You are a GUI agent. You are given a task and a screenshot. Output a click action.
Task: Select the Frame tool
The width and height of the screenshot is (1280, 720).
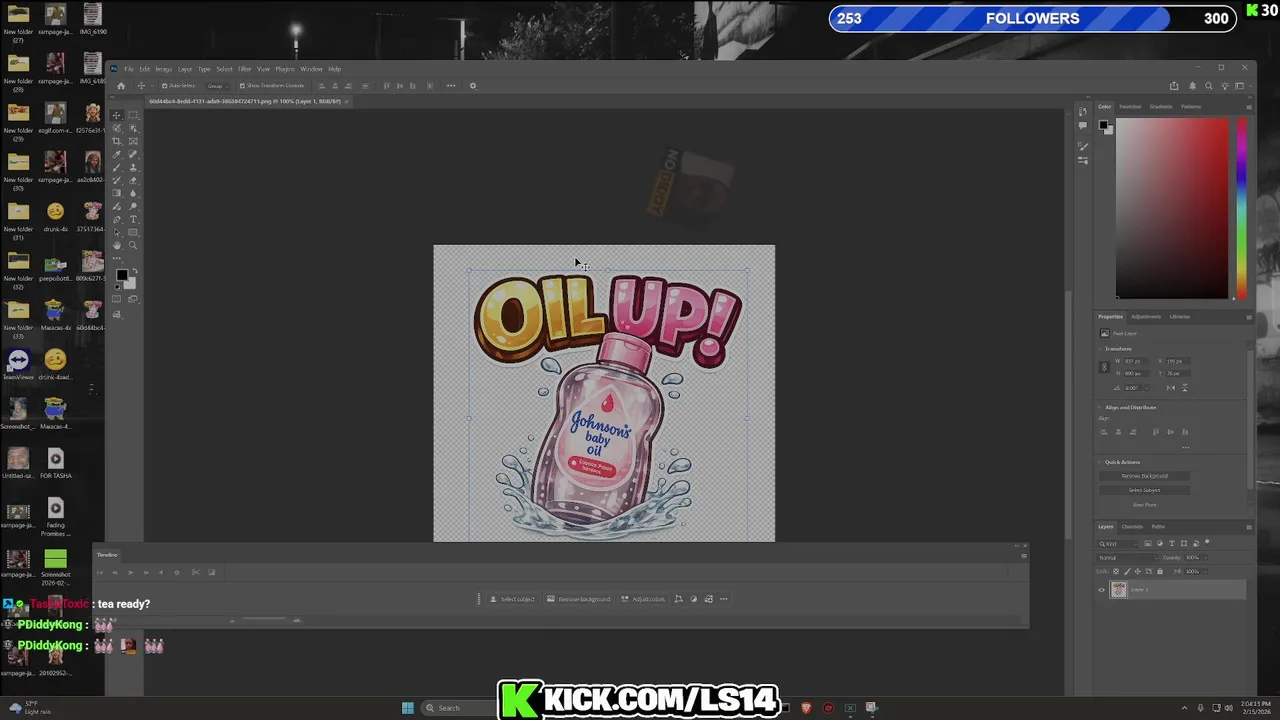pos(133,141)
